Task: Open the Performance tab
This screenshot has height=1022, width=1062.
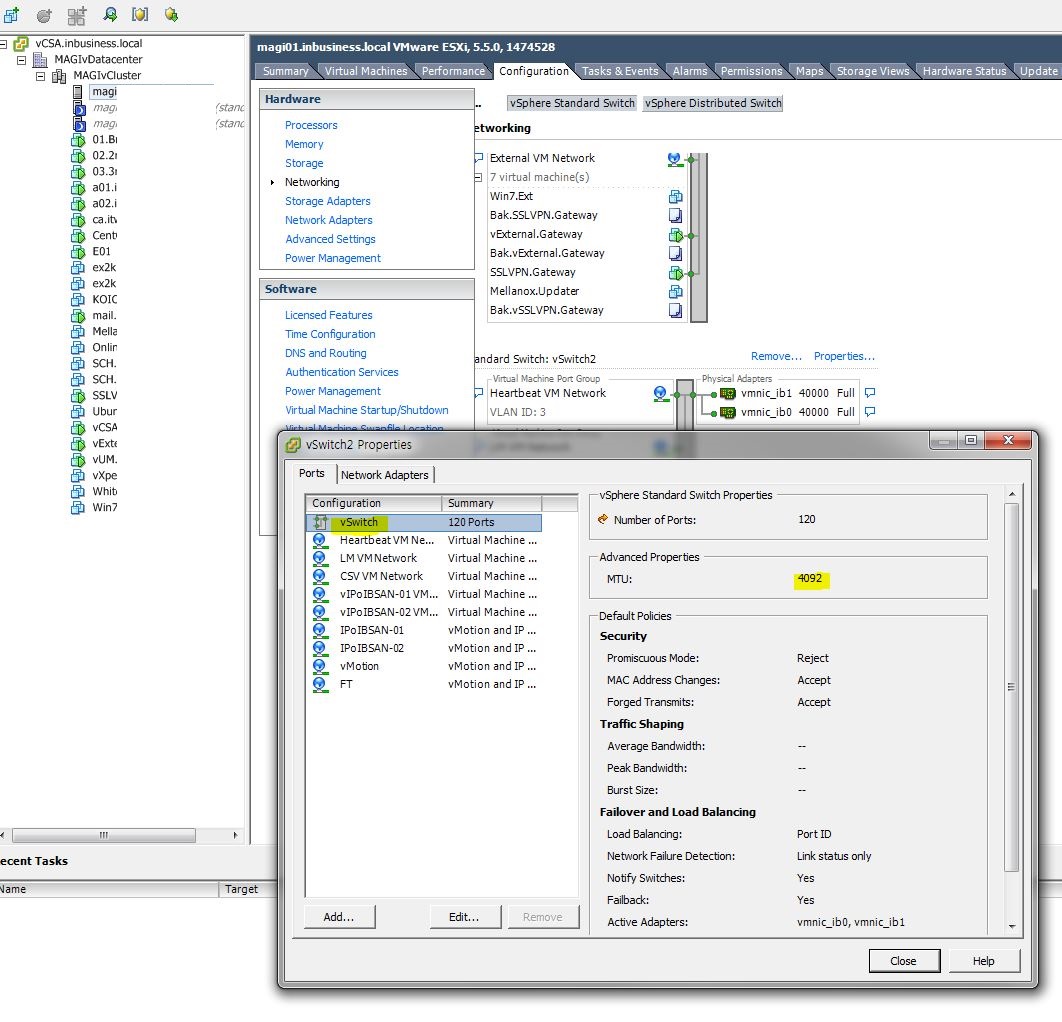Action: [453, 71]
